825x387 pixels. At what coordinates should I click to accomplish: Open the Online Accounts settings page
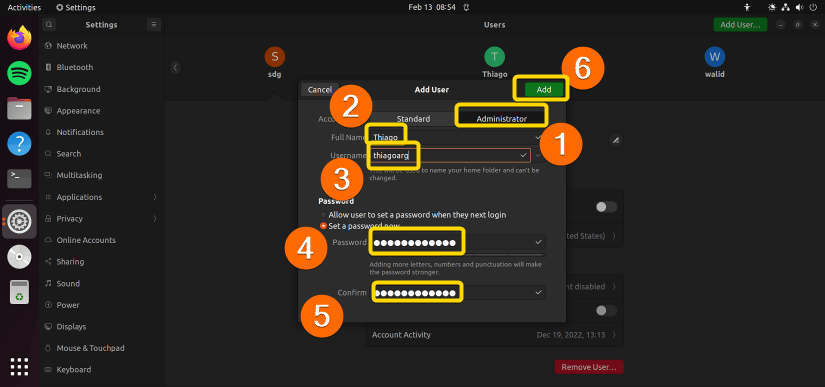click(x=102, y=240)
